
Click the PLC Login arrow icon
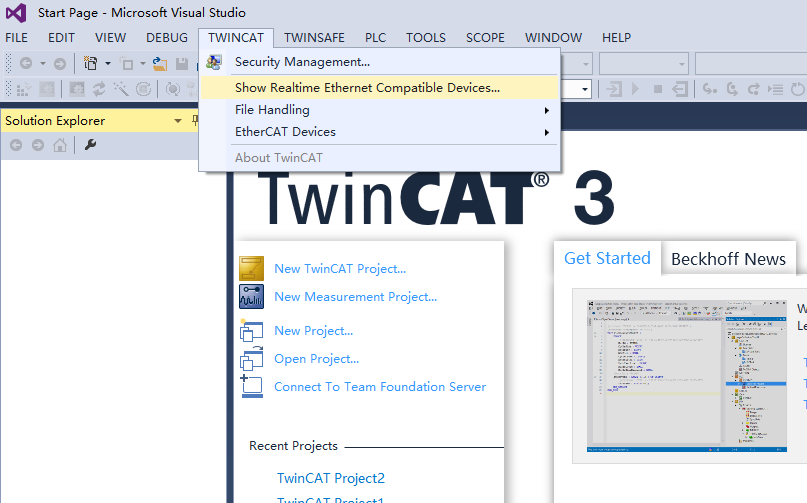(x=613, y=90)
